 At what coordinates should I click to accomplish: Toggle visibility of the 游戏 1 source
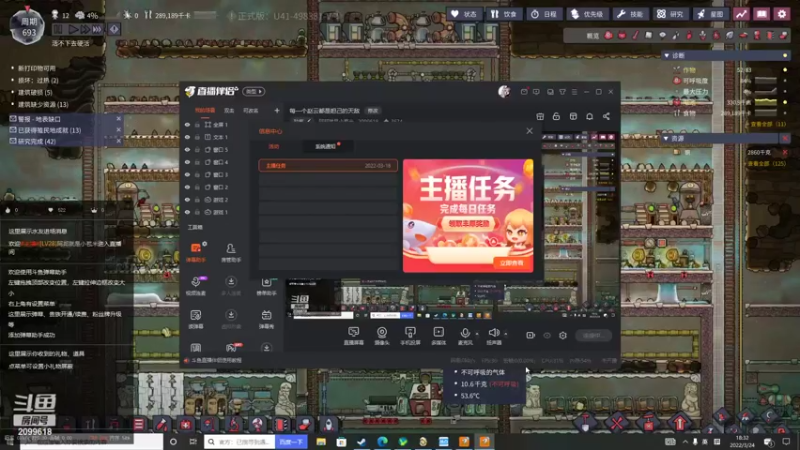pyautogui.click(x=187, y=212)
